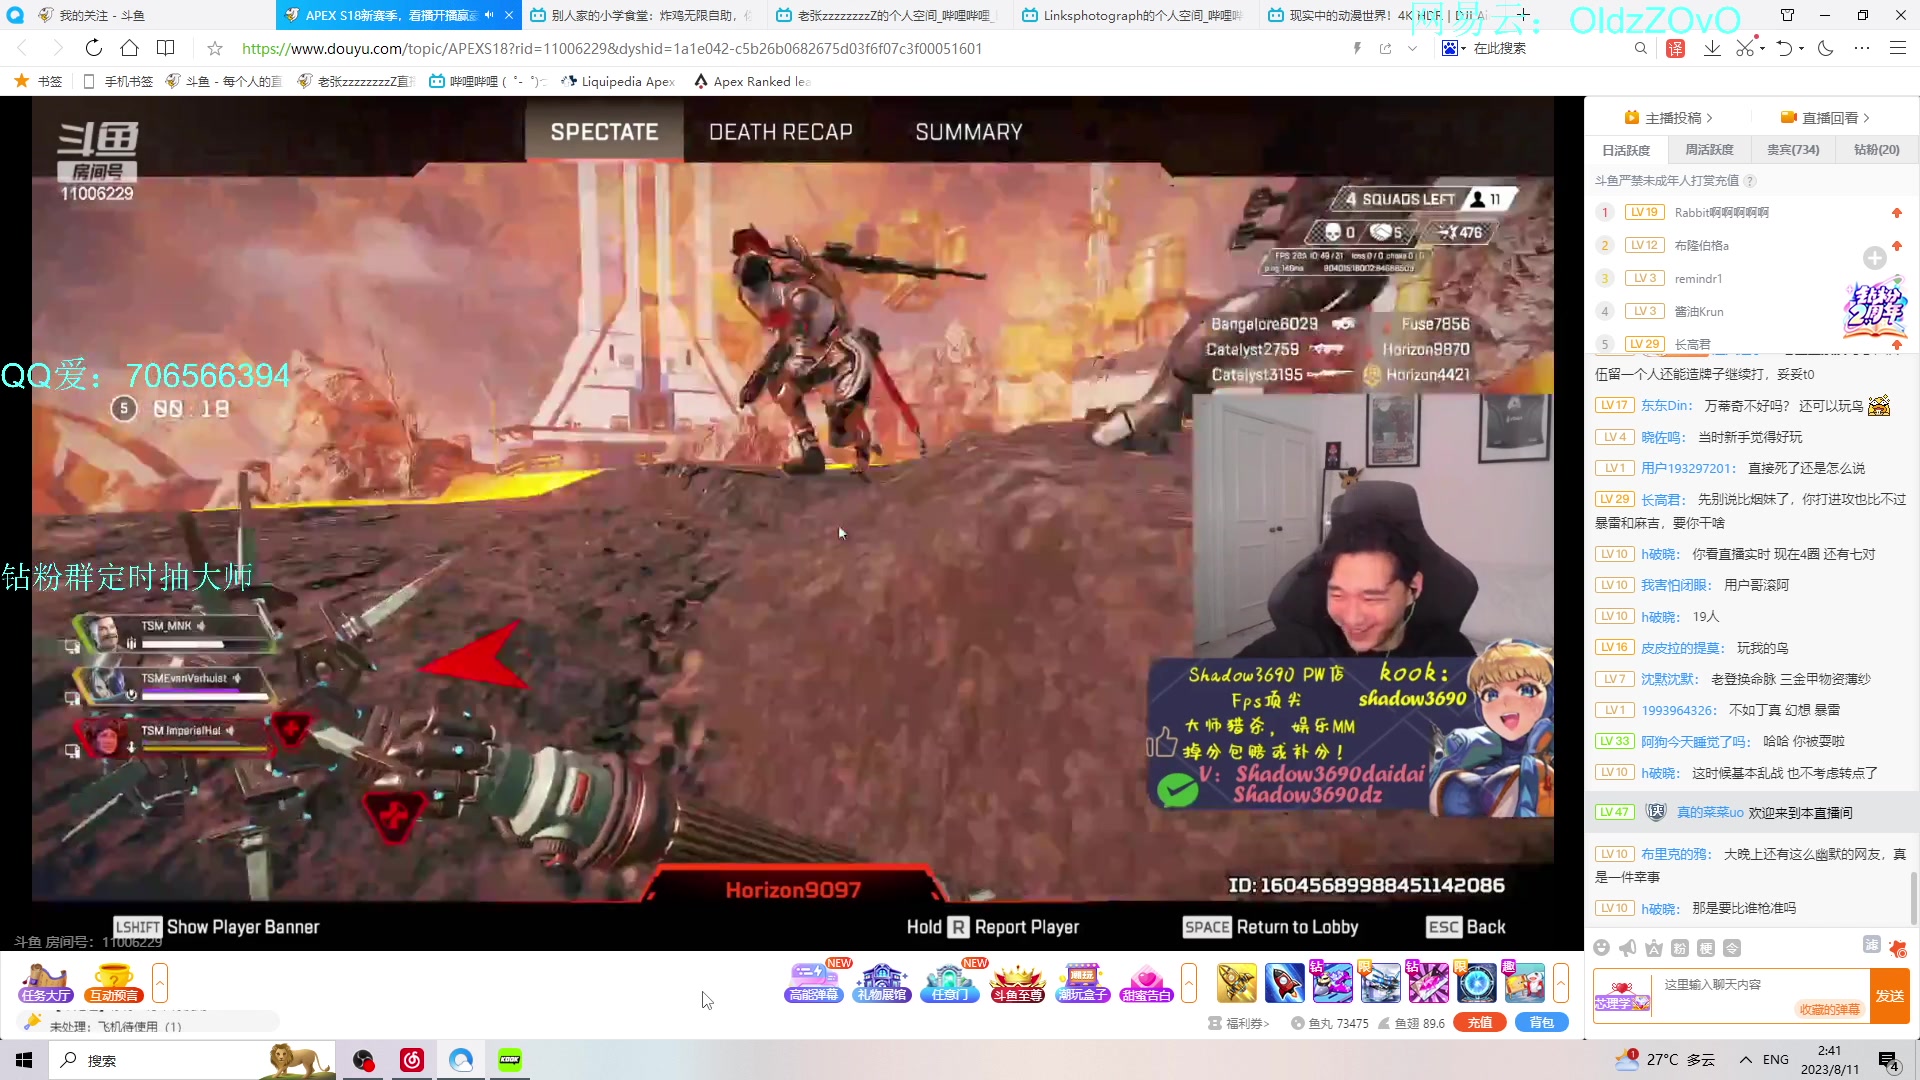The image size is (1920, 1080).
Task: Go to browser home page icon
Action: (x=129, y=48)
